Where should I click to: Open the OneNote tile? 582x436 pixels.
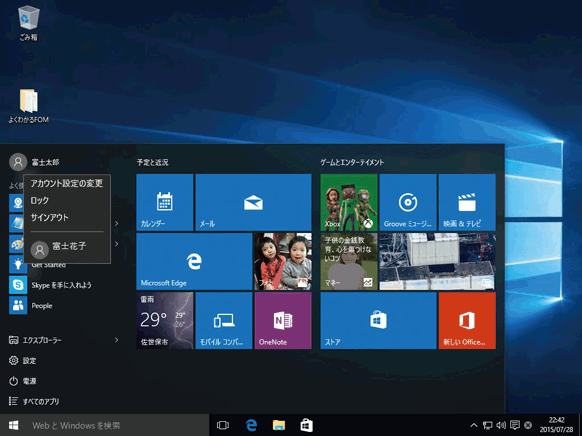[283, 320]
